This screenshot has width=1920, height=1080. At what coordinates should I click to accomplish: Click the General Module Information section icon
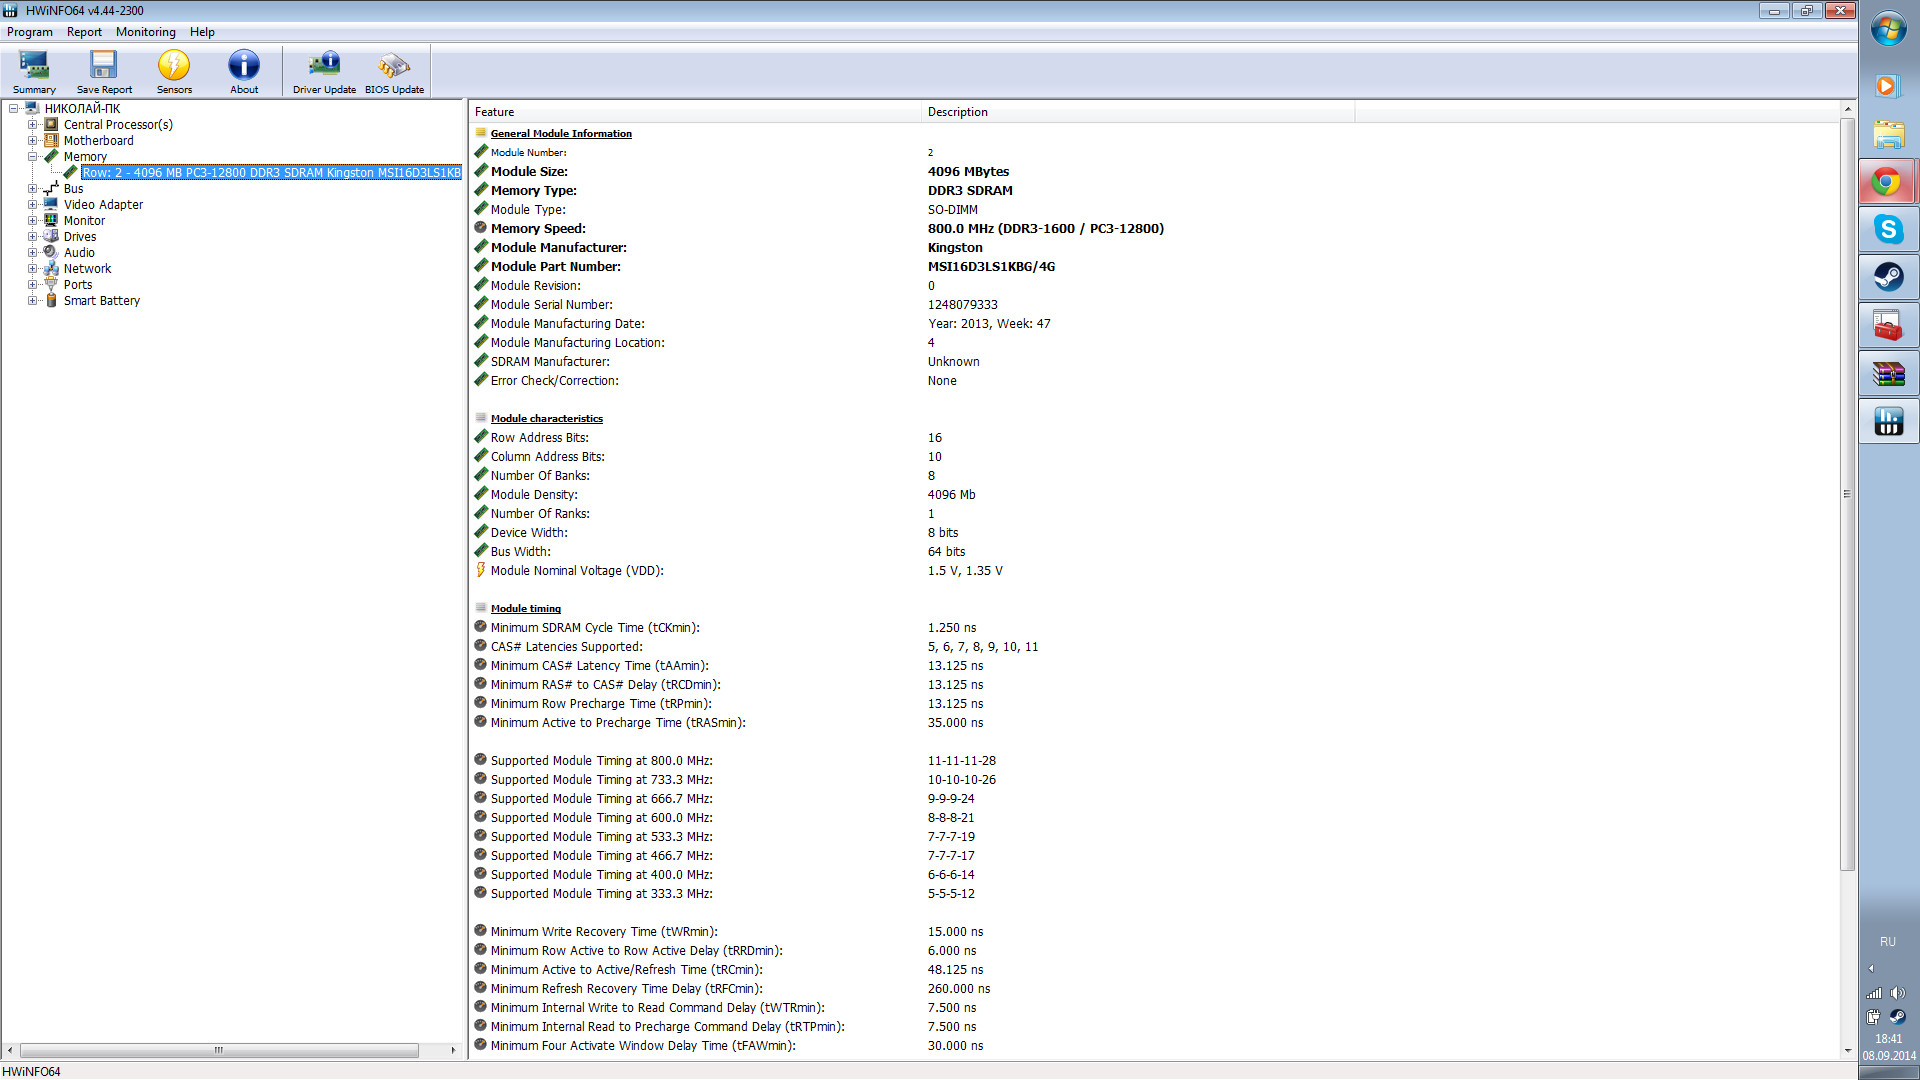pyautogui.click(x=480, y=133)
